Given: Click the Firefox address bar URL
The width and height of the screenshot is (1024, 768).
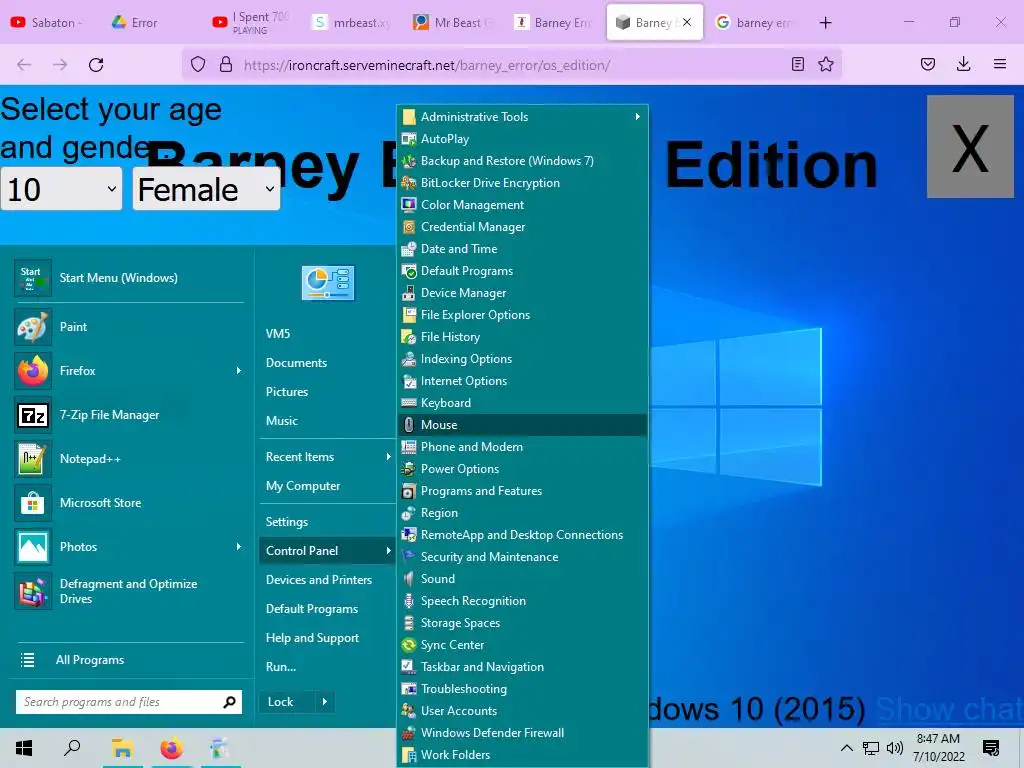Looking at the screenshot, I should coord(427,65).
